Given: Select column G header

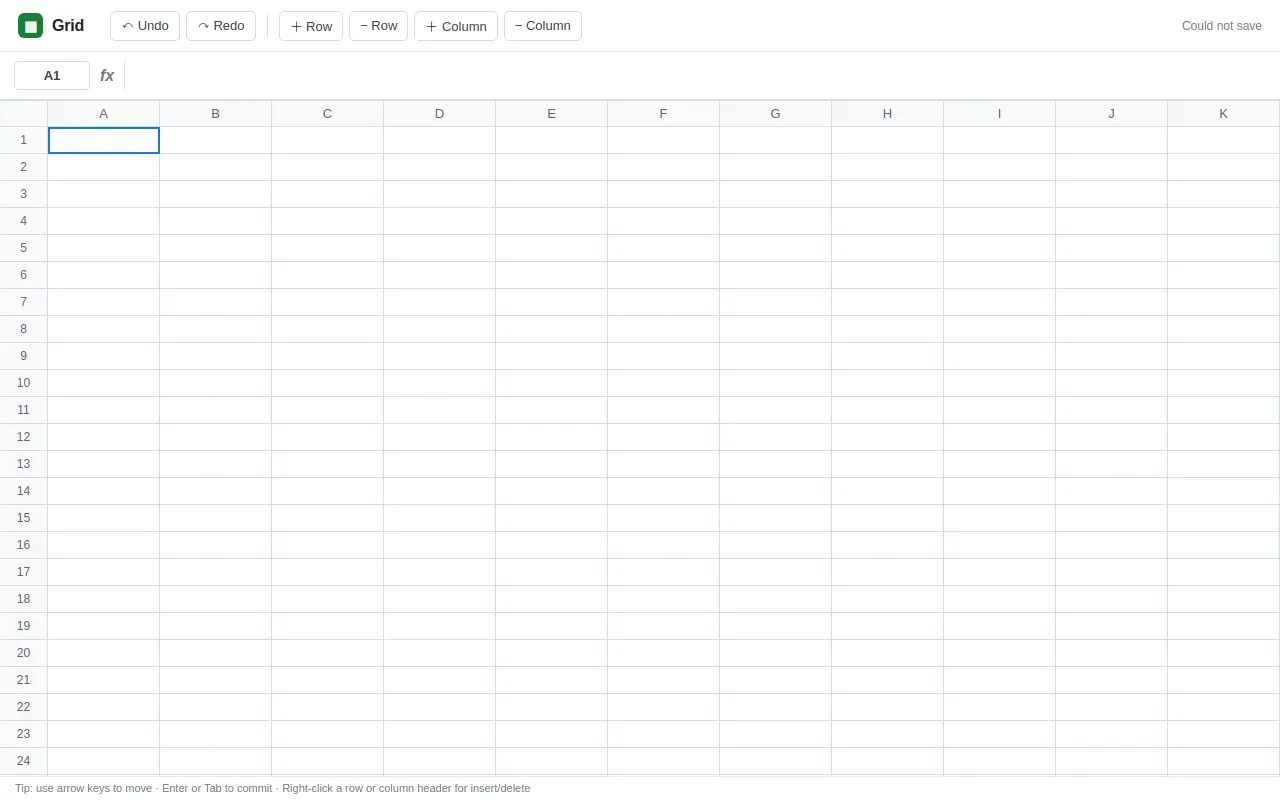Looking at the screenshot, I should pos(776,114).
